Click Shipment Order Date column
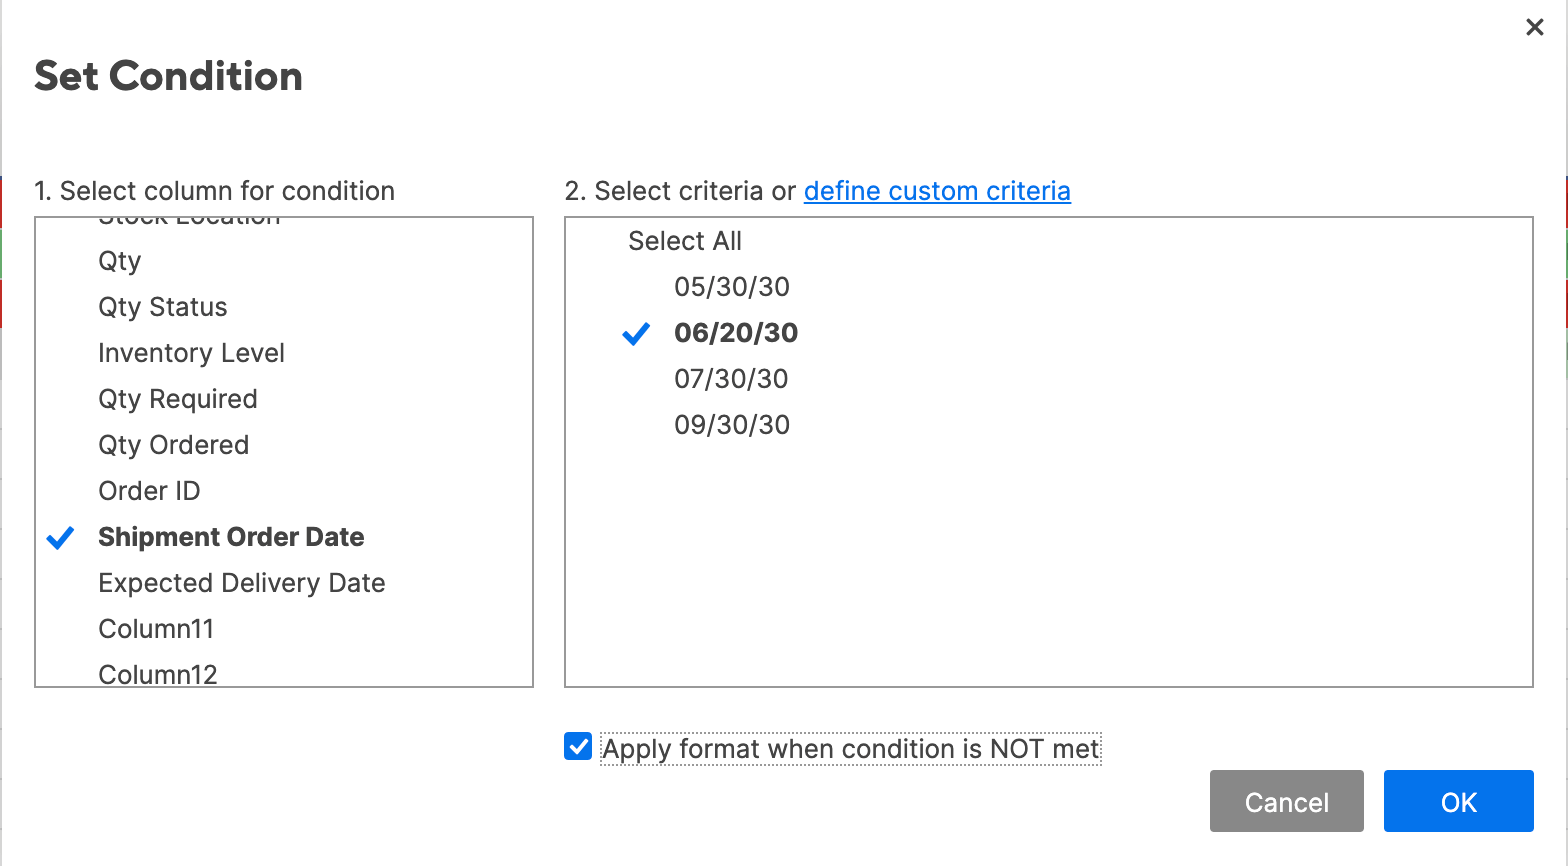Viewport: 1568px width, 866px height. coord(230,537)
